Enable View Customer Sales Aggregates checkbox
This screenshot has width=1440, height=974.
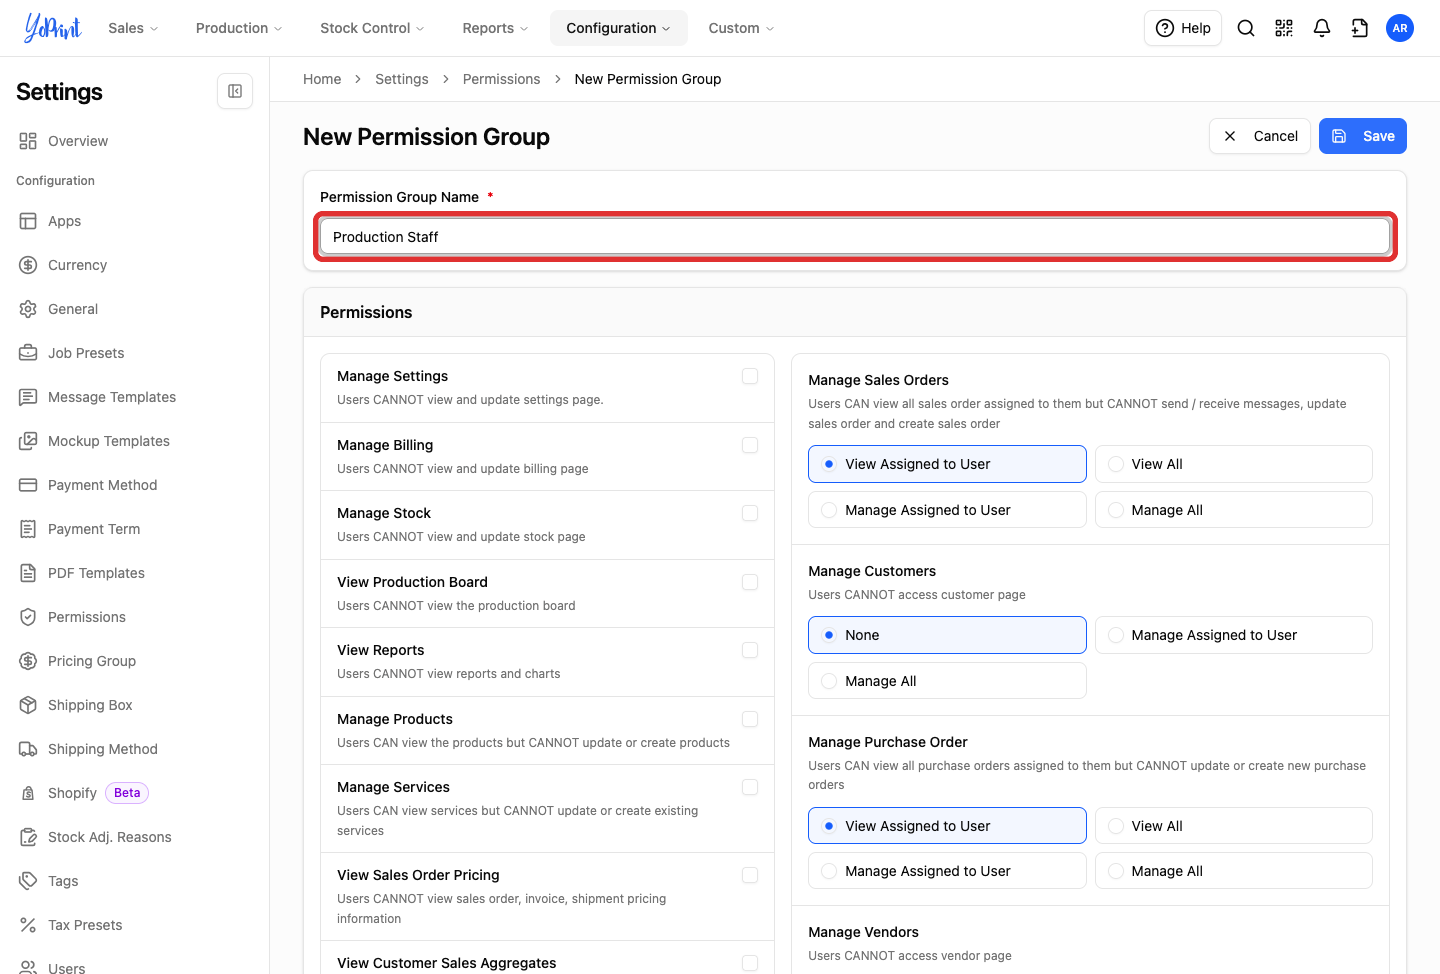coord(750,963)
